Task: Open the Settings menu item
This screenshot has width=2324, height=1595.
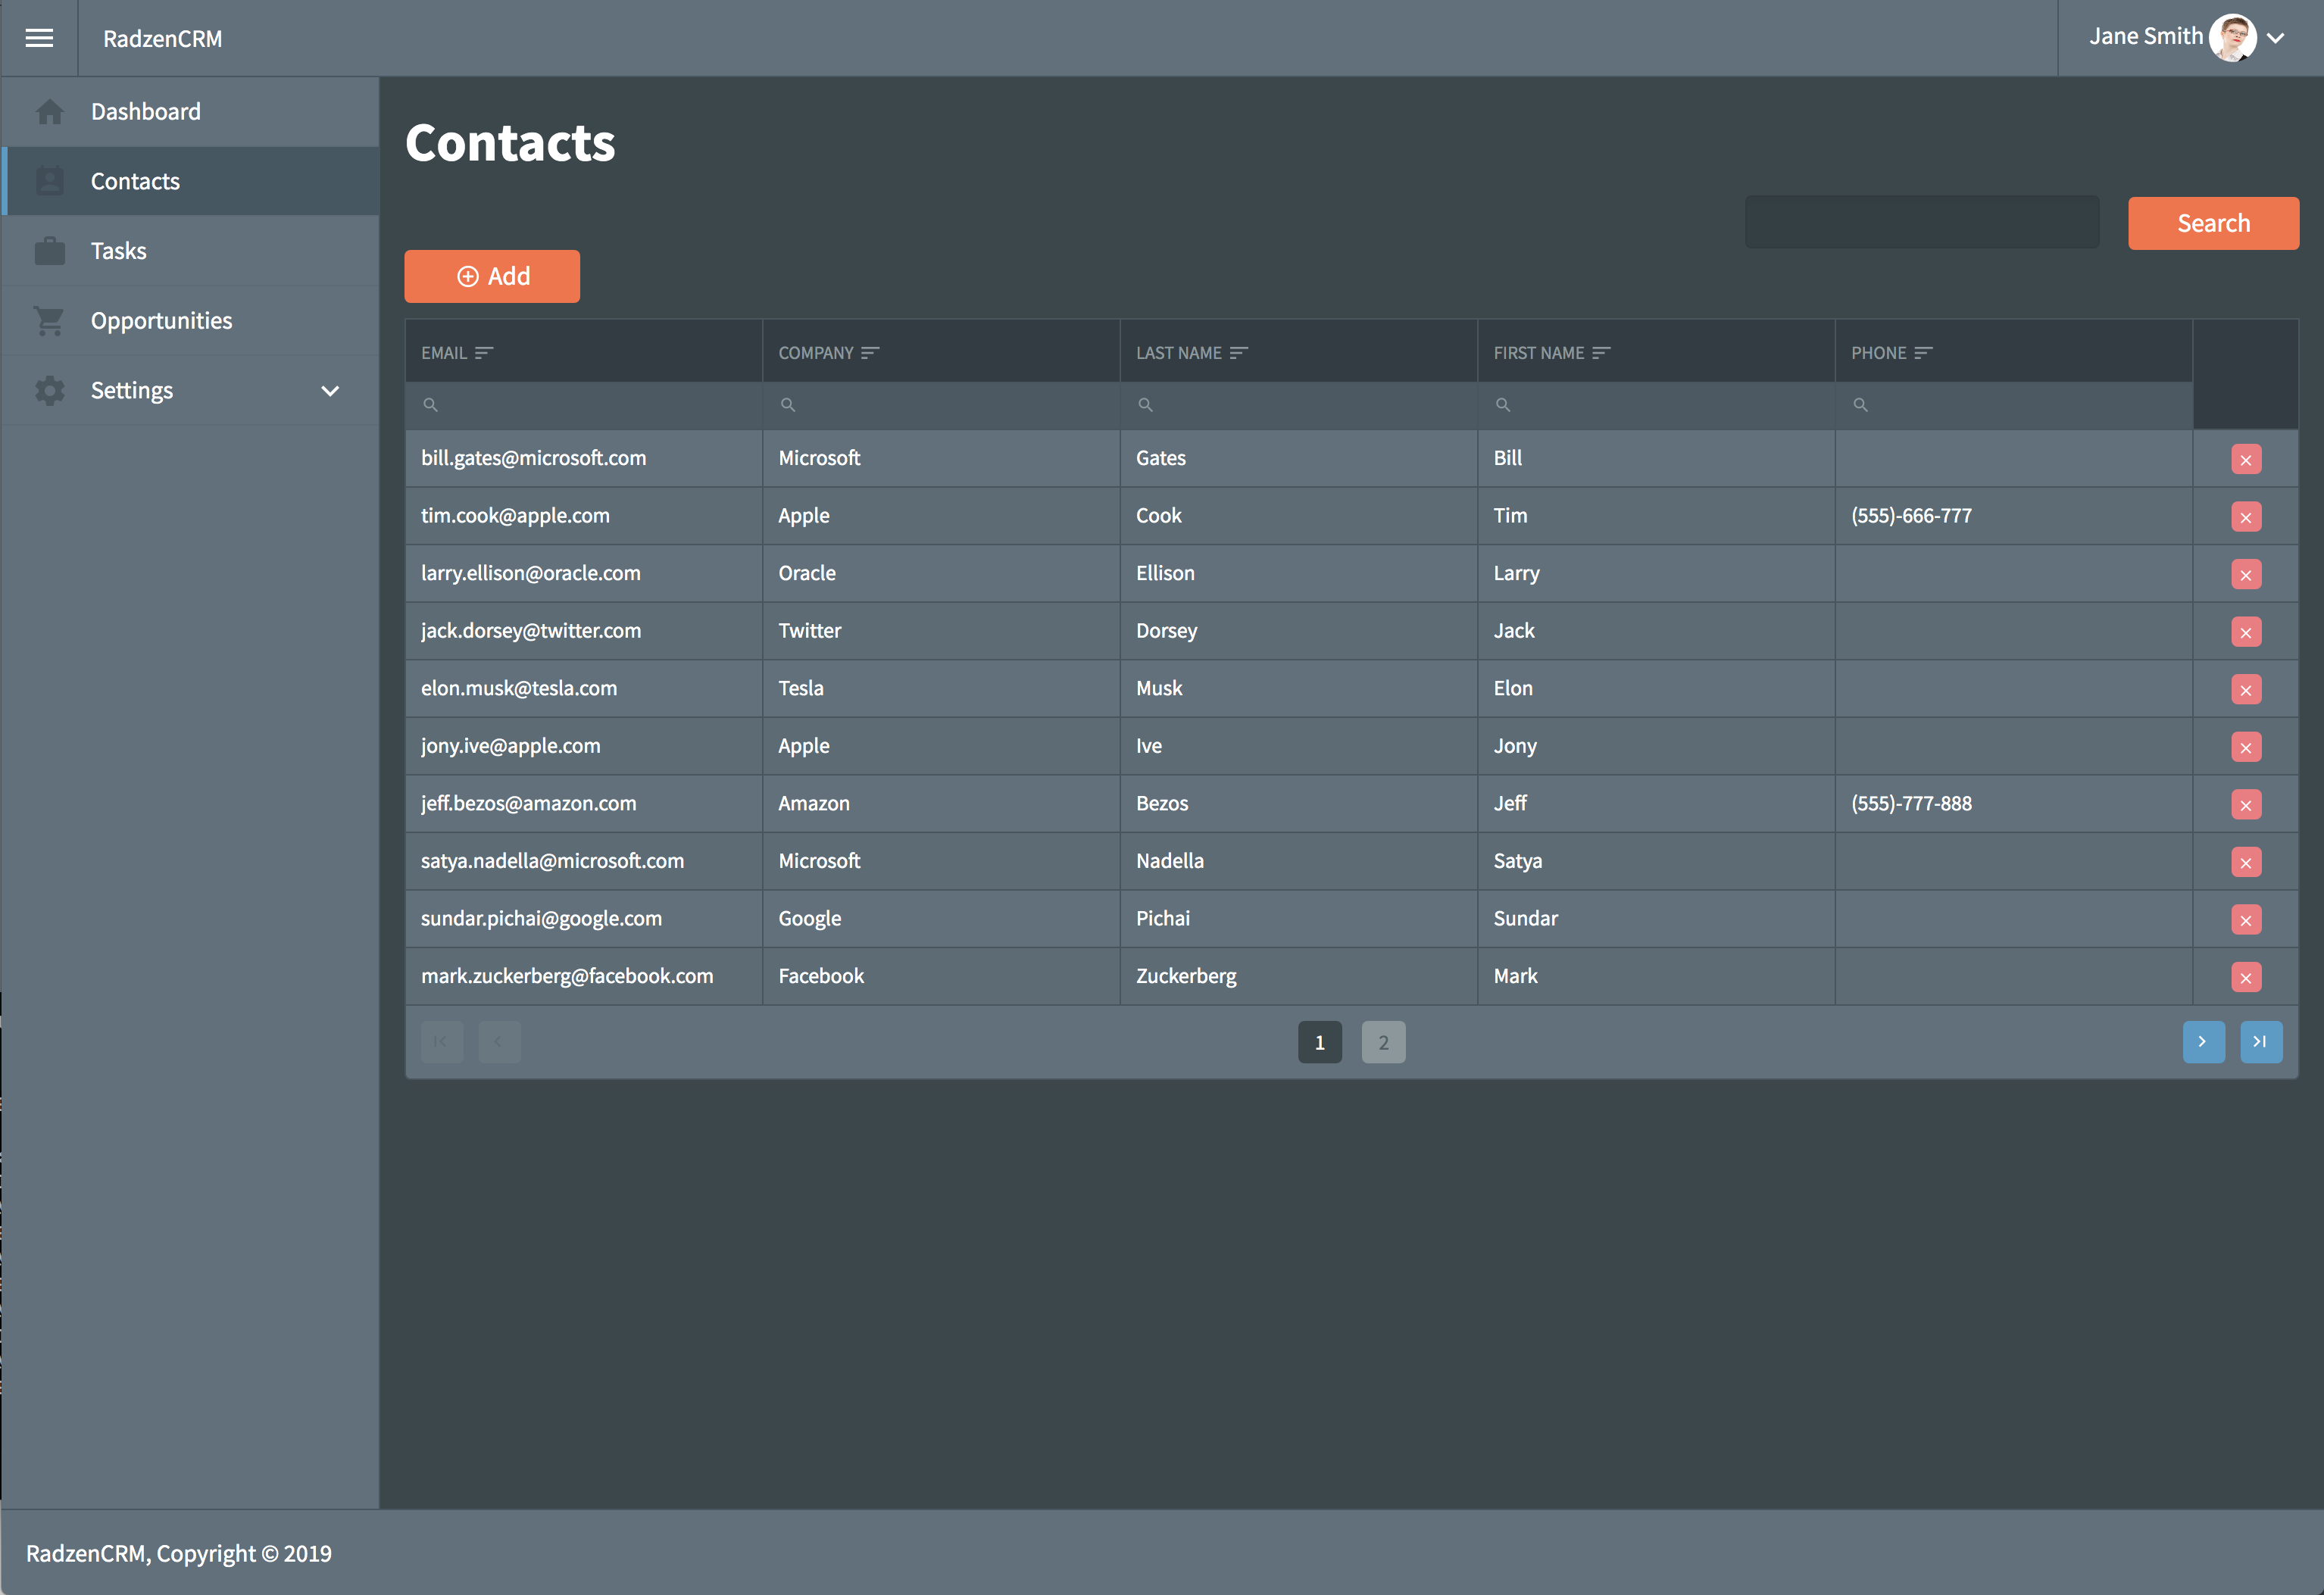Action: [191, 390]
